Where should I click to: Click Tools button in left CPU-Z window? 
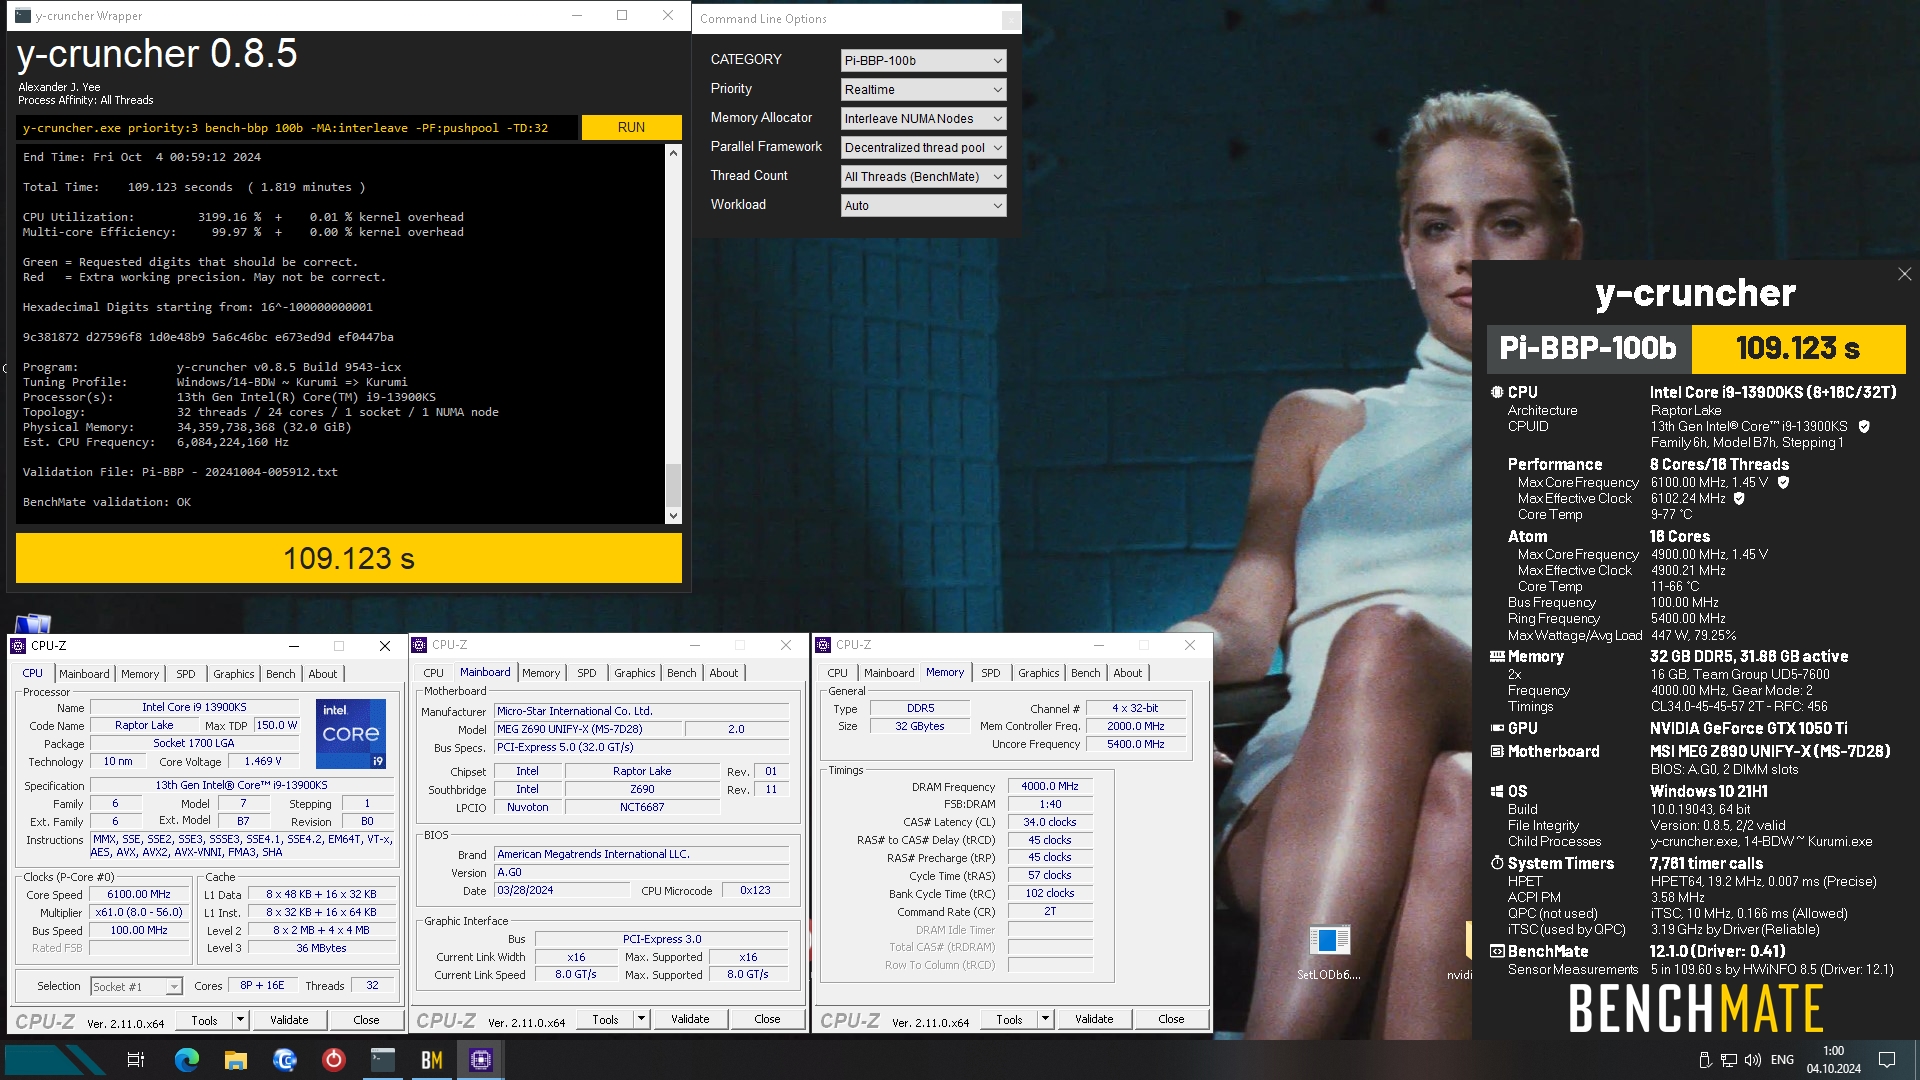click(x=204, y=1021)
